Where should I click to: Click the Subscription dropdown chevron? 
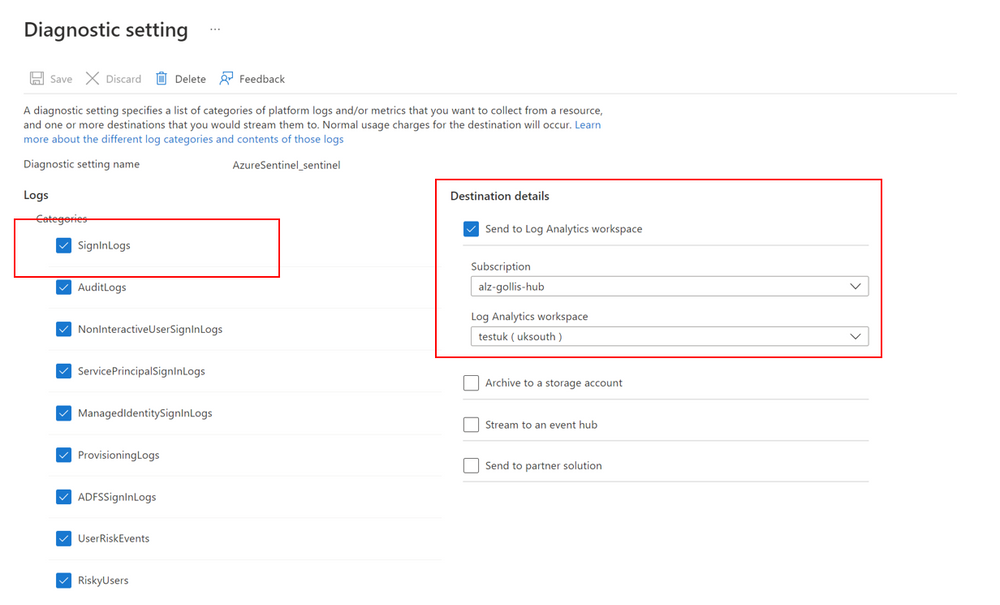coord(856,286)
